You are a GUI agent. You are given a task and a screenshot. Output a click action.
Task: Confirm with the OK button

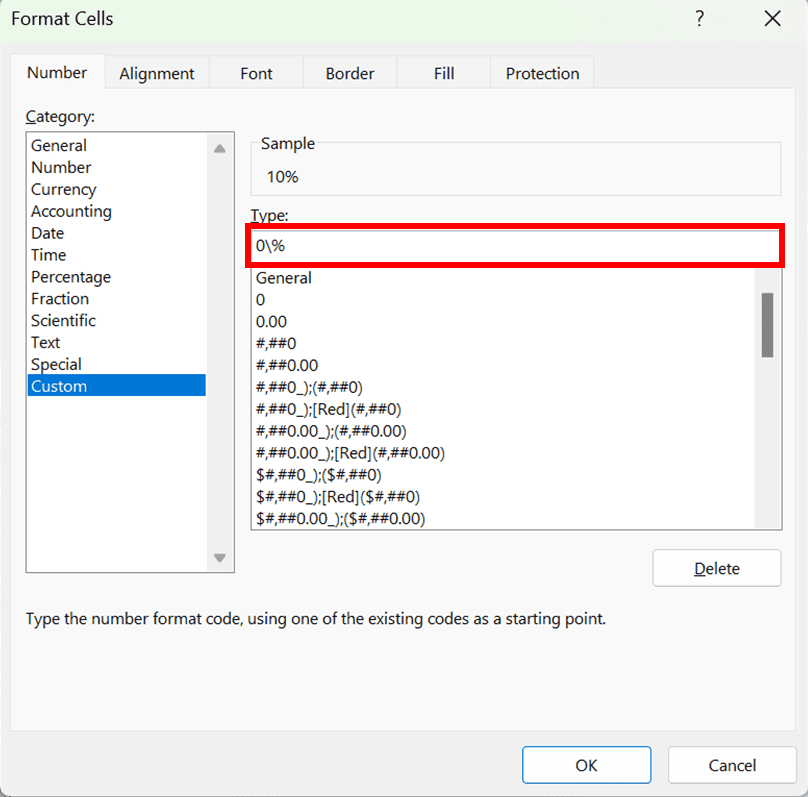(x=586, y=765)
